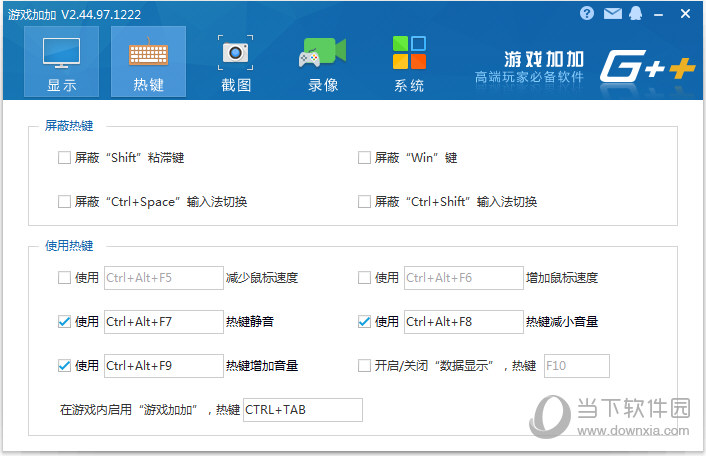Toggle 屏蔽 Ctrl+Shift 输入法切换 checkbox
Image resolution: width=706 pixels, height=456 pixels.
click(x=364, y=201)
